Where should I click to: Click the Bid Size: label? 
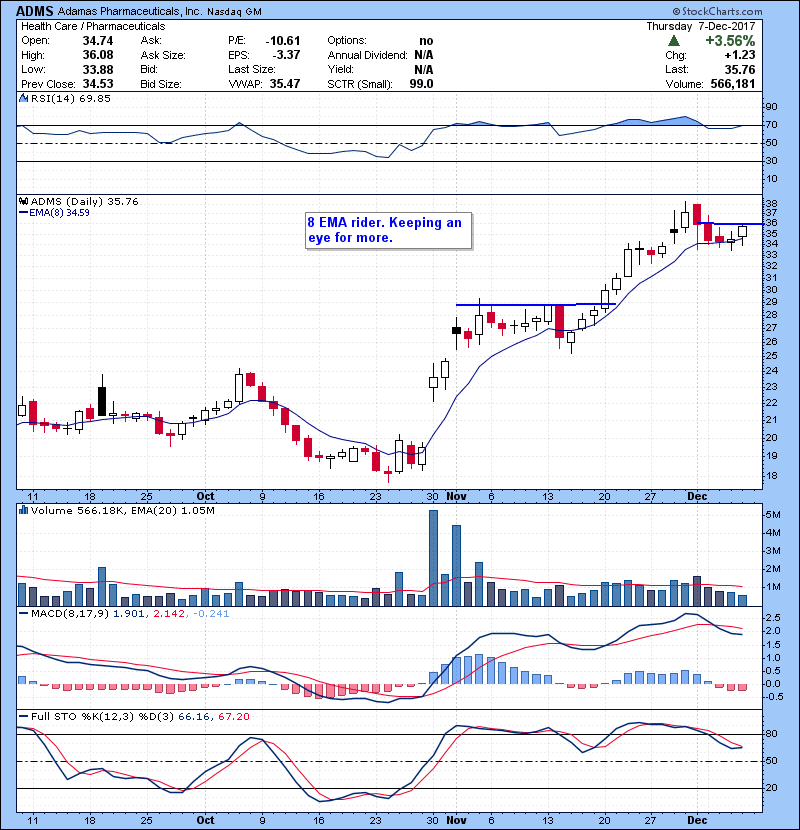161,84
